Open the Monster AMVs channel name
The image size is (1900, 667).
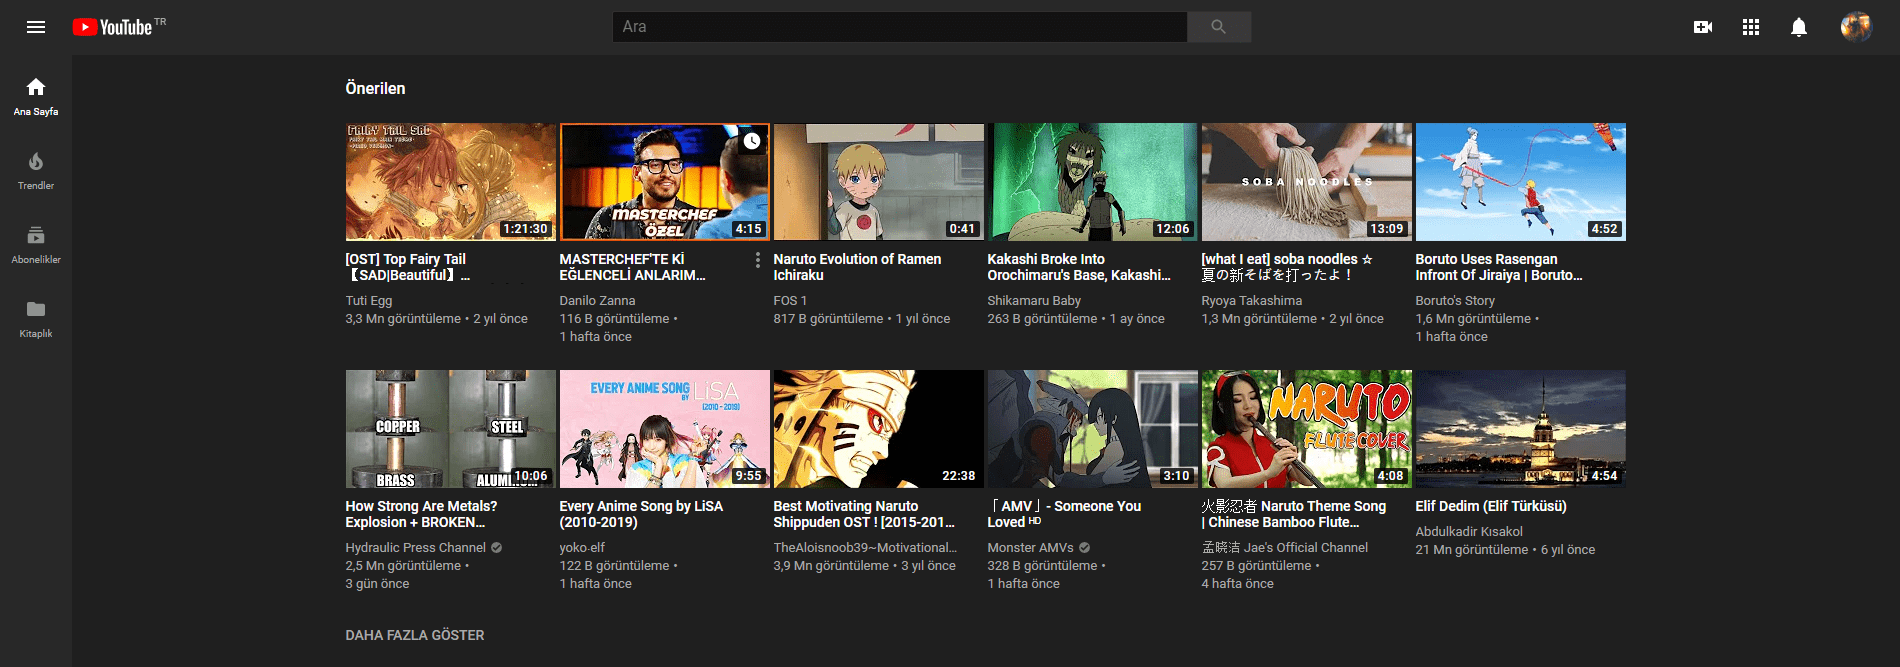(x=1030, y=548)
